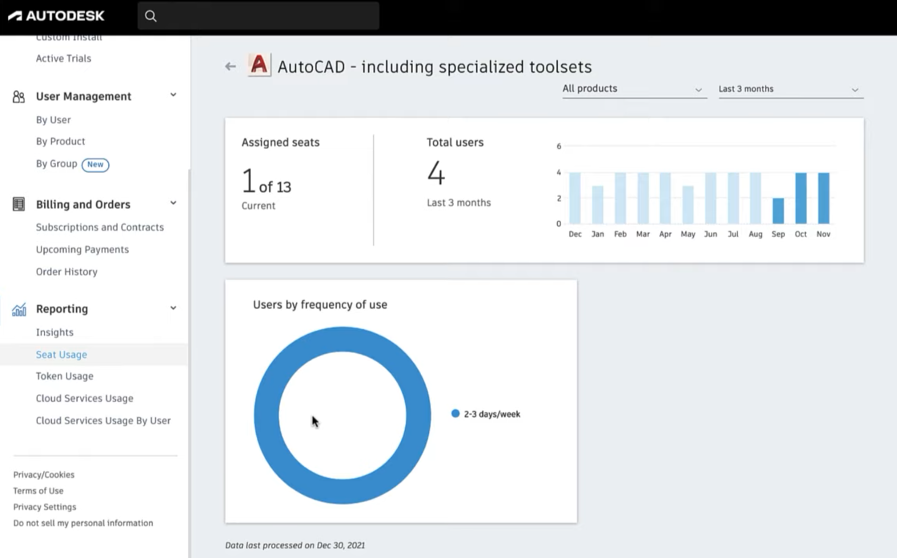The width and height of the screenshot is (897, 558).
Task: Click the User Management people icon
Action: [19, 97]
